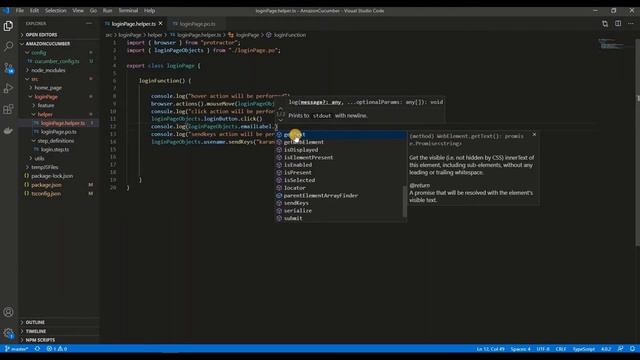Open loginPage.po.ts in explorer tree
This screenshot has width=640, height=360.
pos(58,132)
